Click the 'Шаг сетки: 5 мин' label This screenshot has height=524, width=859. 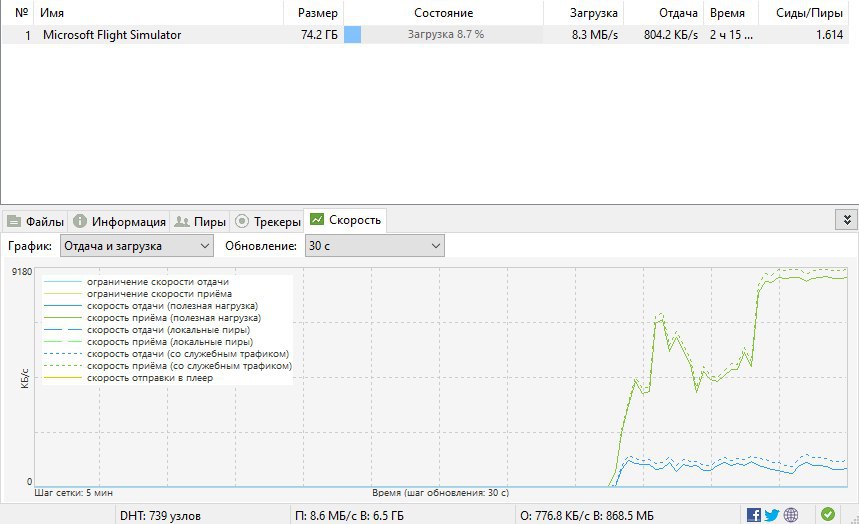(x=73, y=493)
